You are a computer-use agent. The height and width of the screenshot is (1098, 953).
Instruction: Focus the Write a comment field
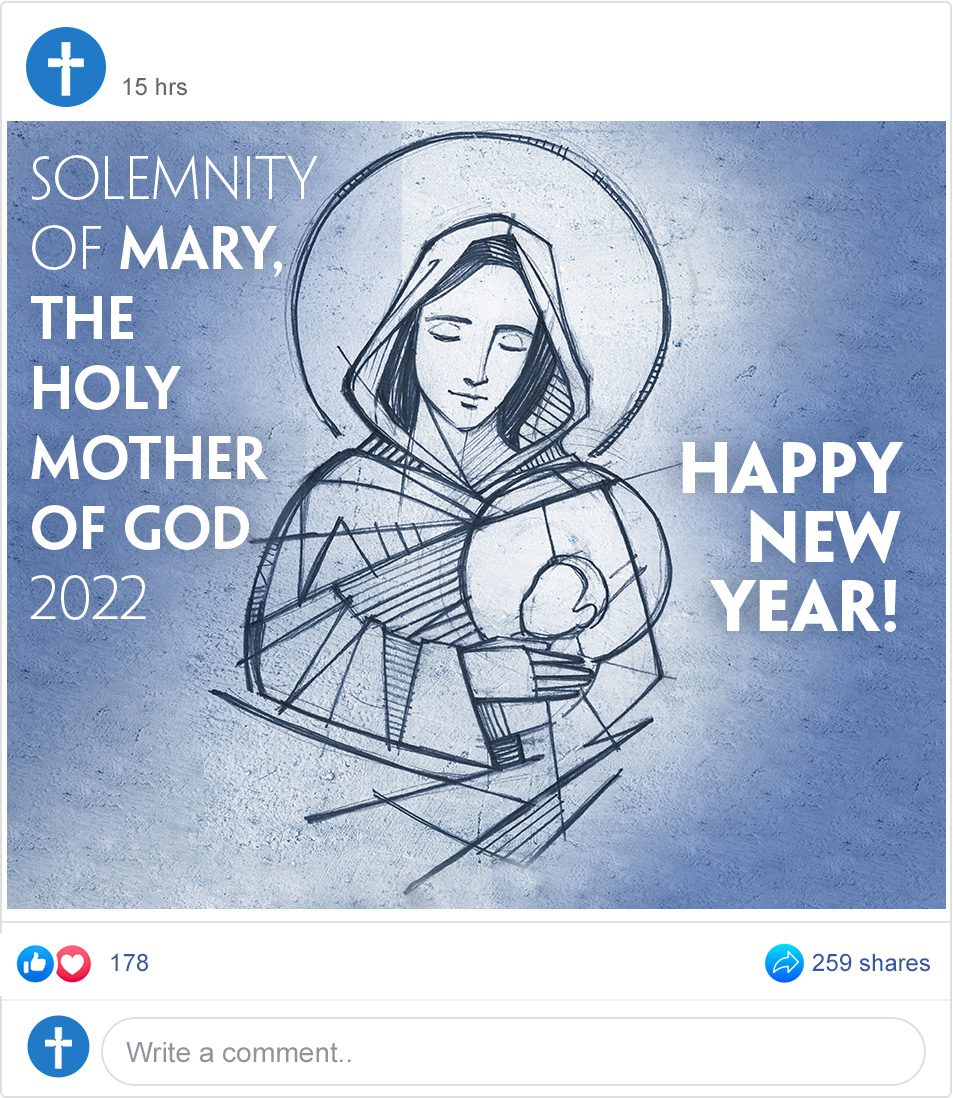(512, 1052)
